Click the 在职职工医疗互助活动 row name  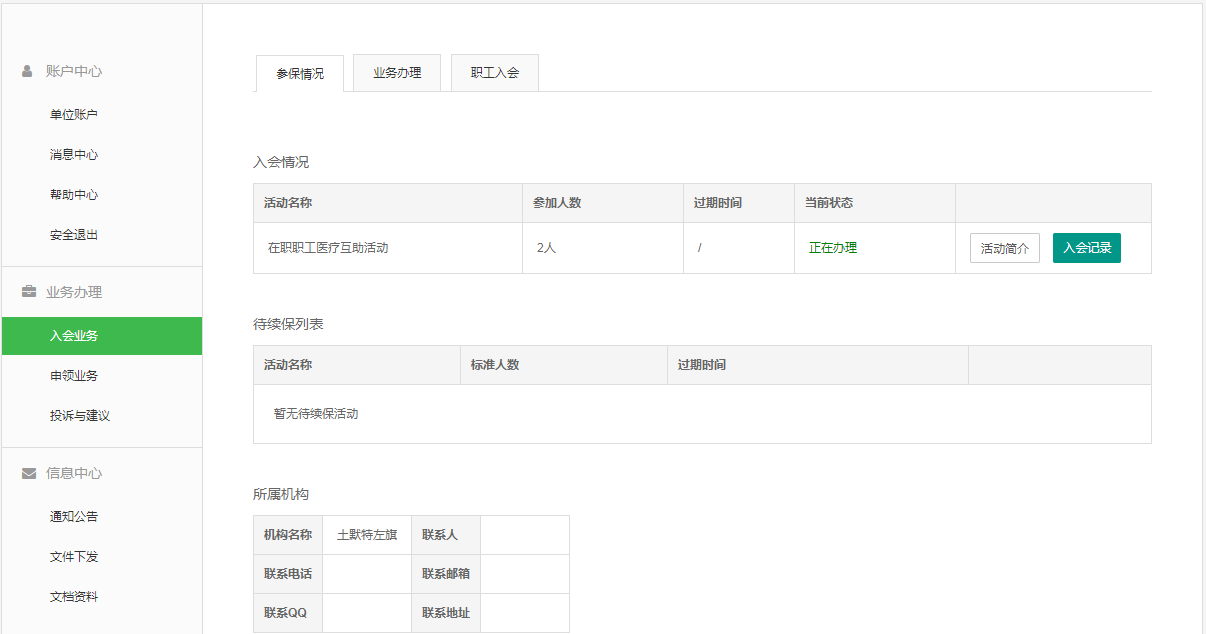328,248
